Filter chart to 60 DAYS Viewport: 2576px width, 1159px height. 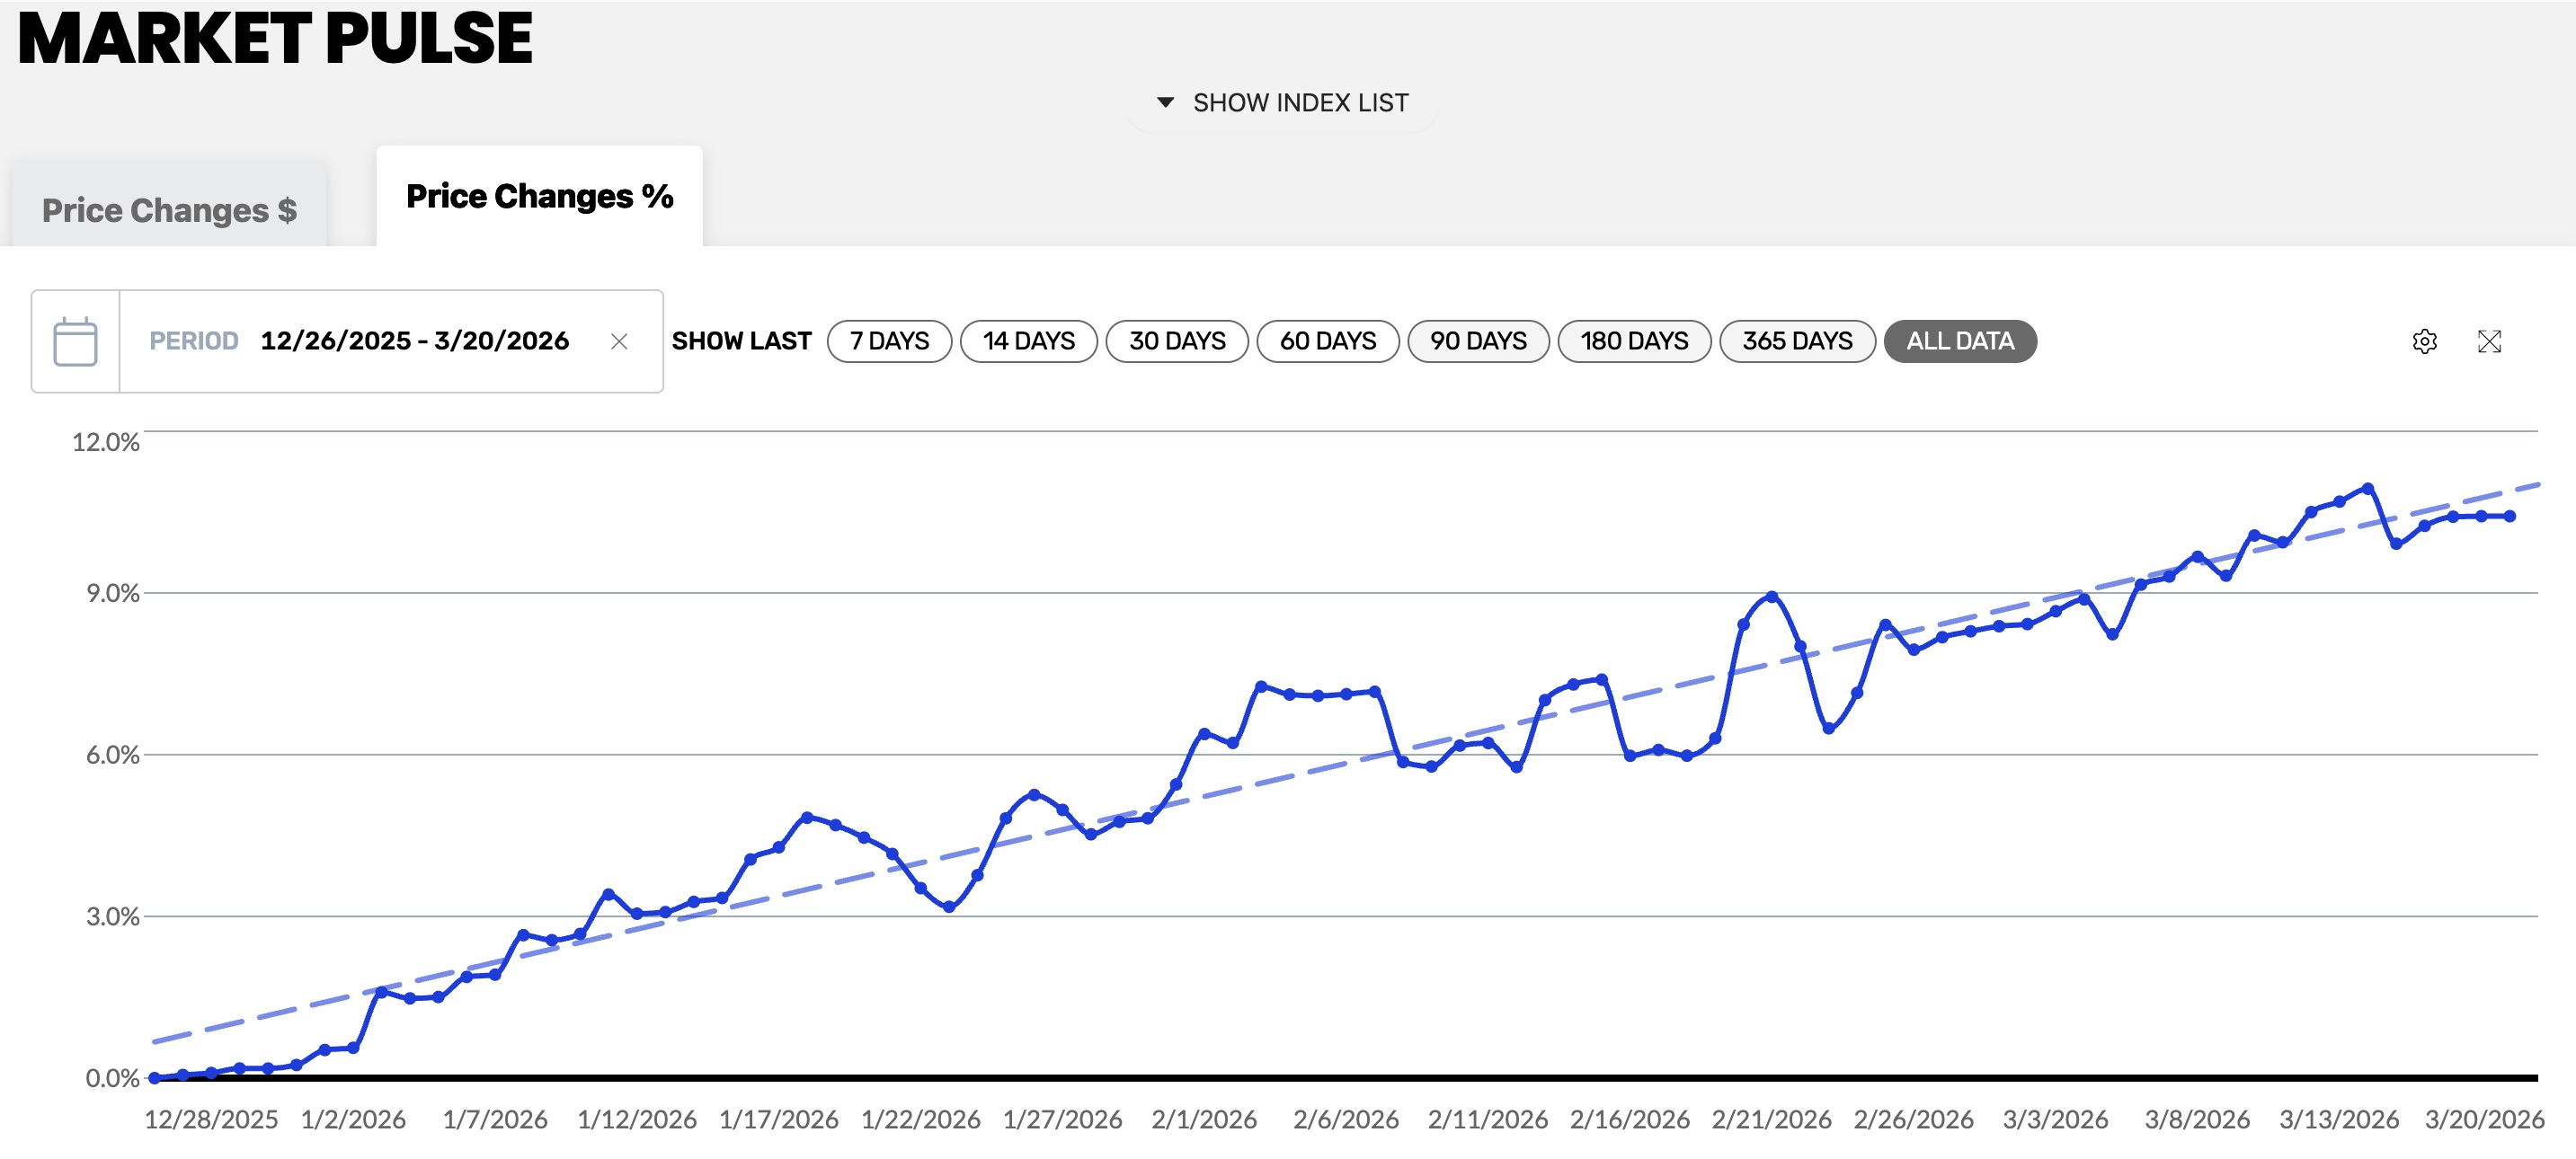coord(1327,341)
